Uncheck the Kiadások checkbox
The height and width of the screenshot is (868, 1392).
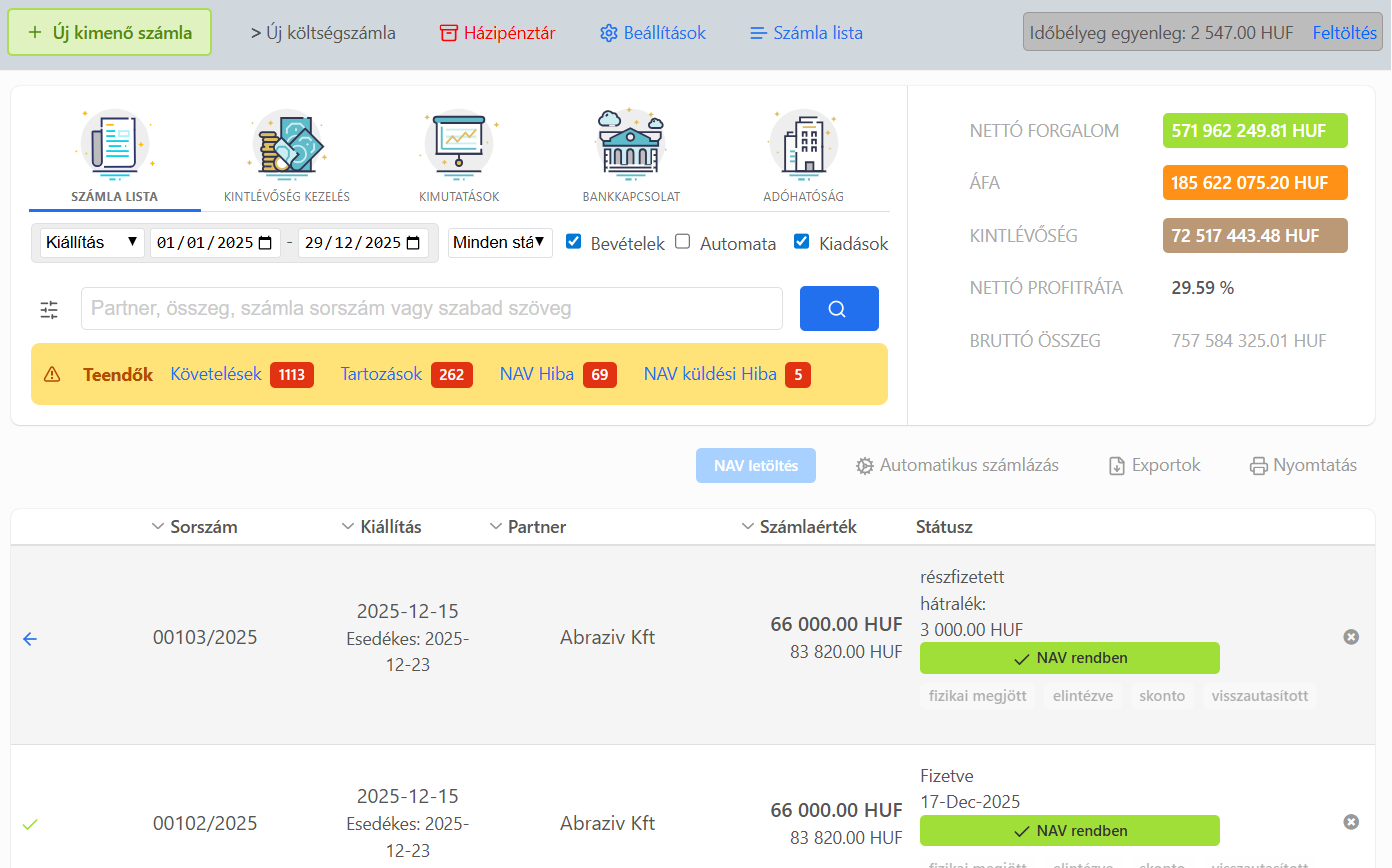coord(802,242)
